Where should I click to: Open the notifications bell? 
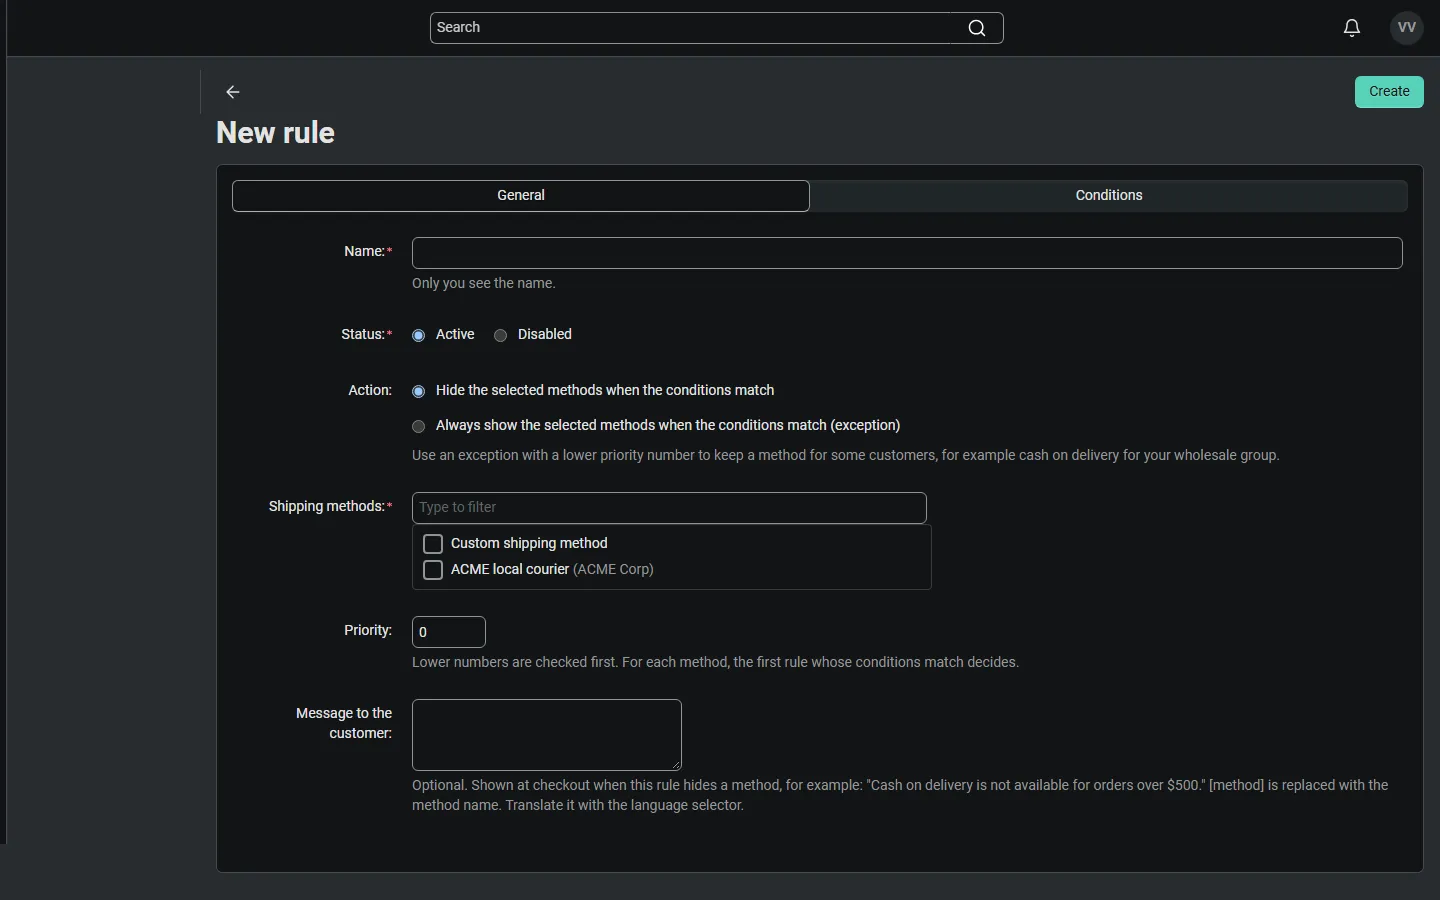pyautogui.click(x=1352, y=28)
